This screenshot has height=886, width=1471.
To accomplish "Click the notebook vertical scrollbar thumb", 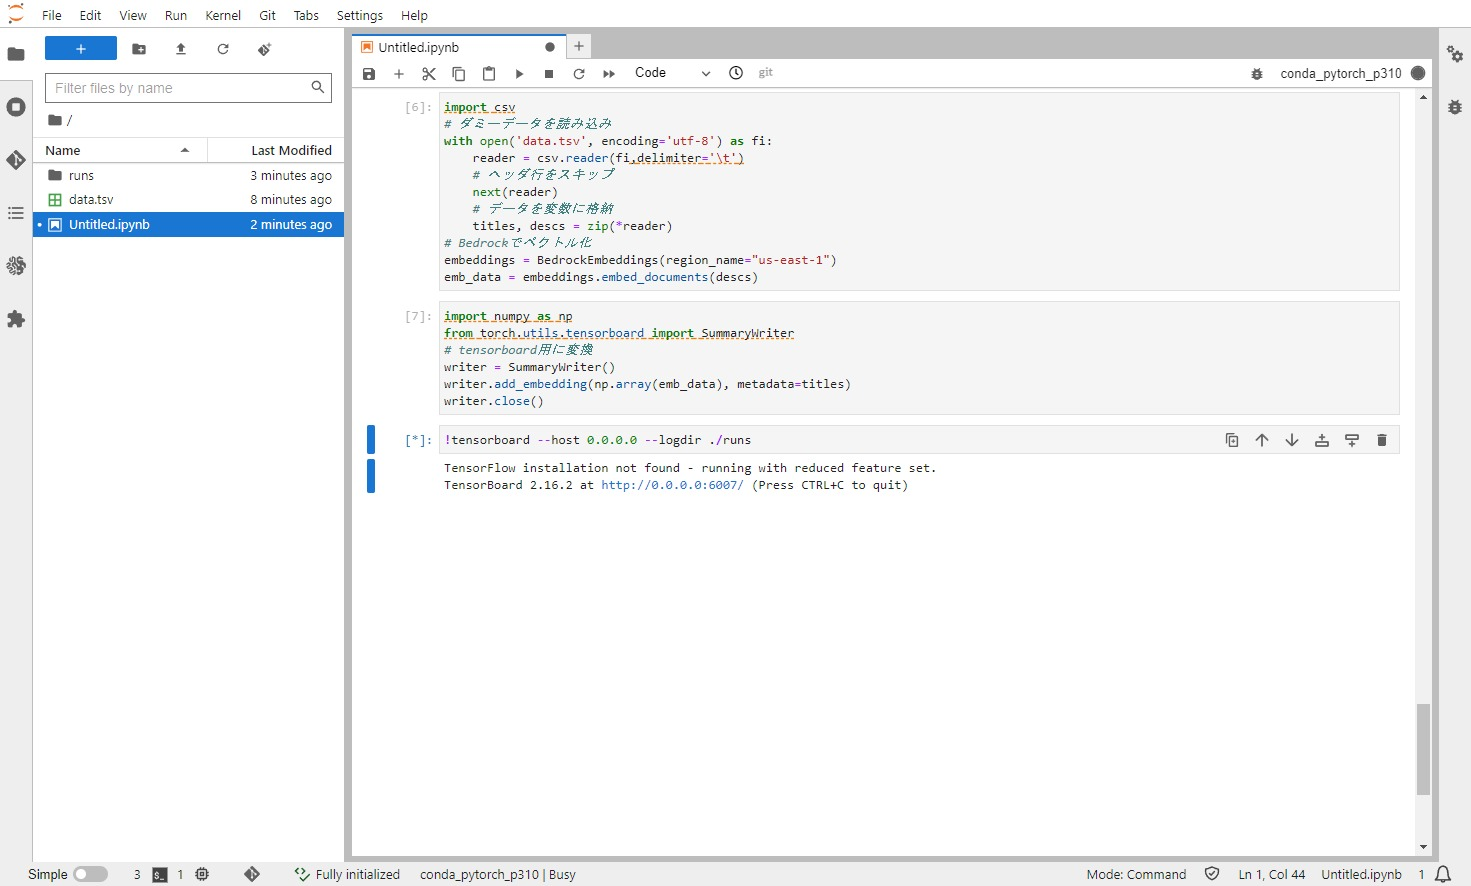I will coord(1423,749).
